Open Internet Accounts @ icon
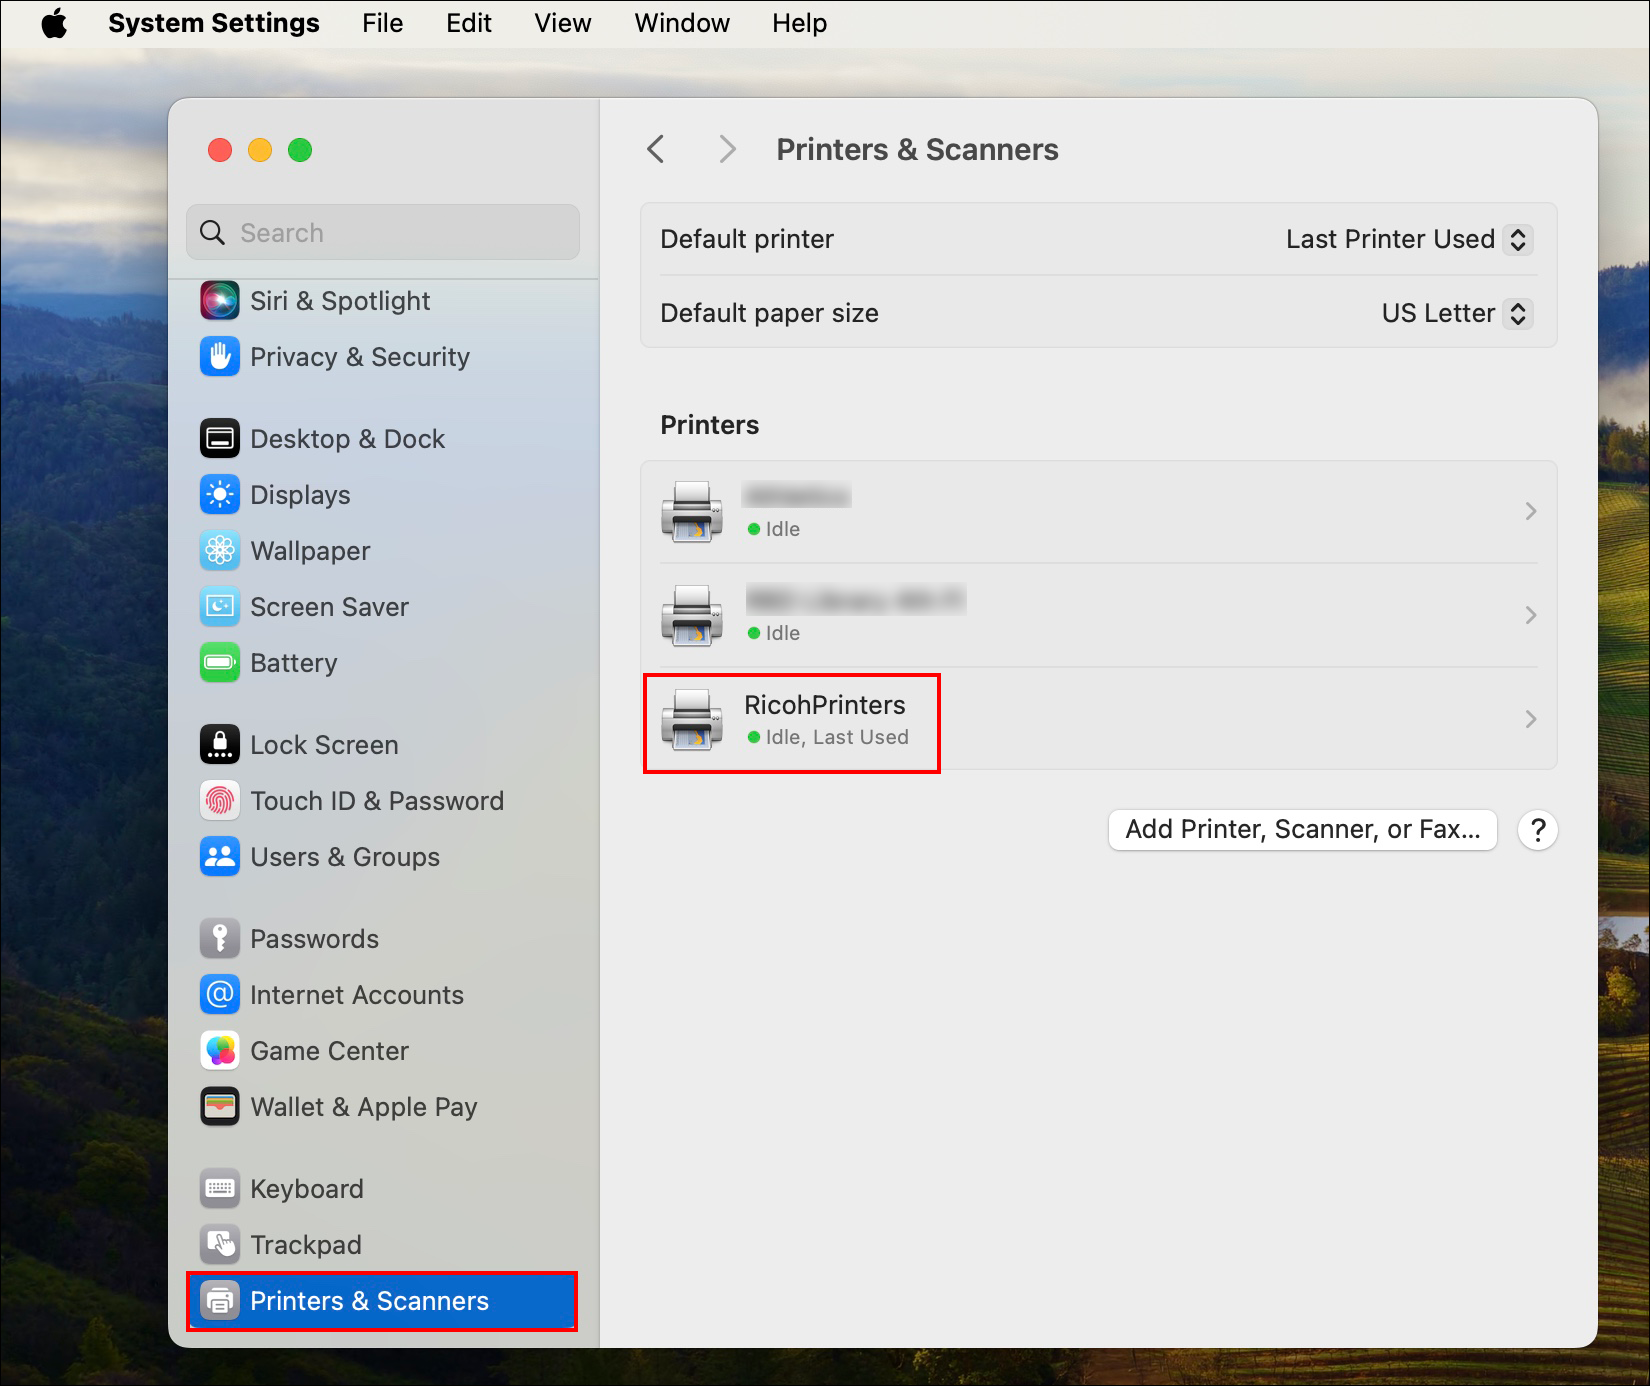Screen dimensions: 1650x1386 pos(220,994)
